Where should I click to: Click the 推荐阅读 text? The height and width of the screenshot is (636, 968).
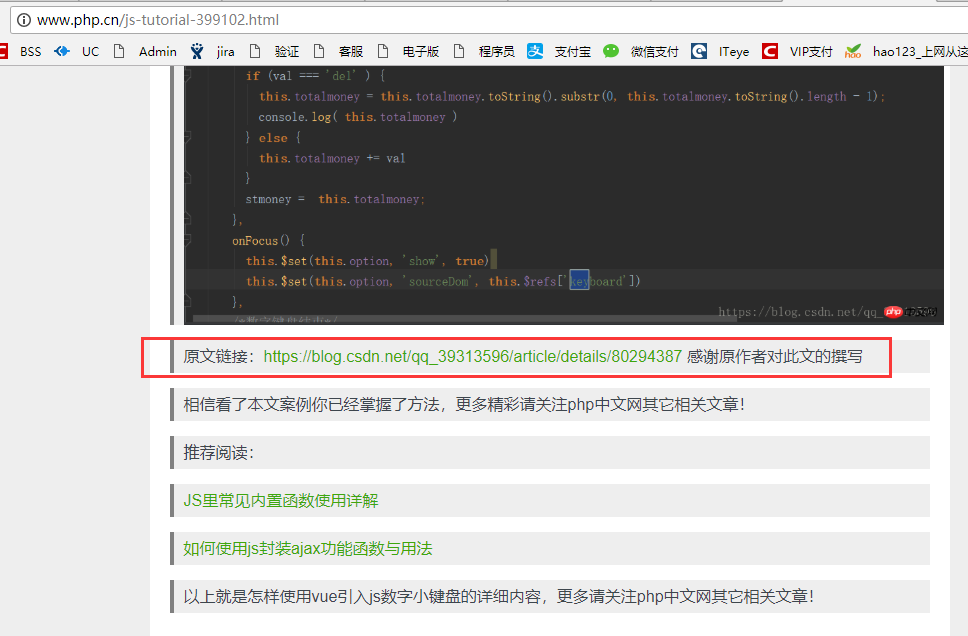tap(219, 453)
